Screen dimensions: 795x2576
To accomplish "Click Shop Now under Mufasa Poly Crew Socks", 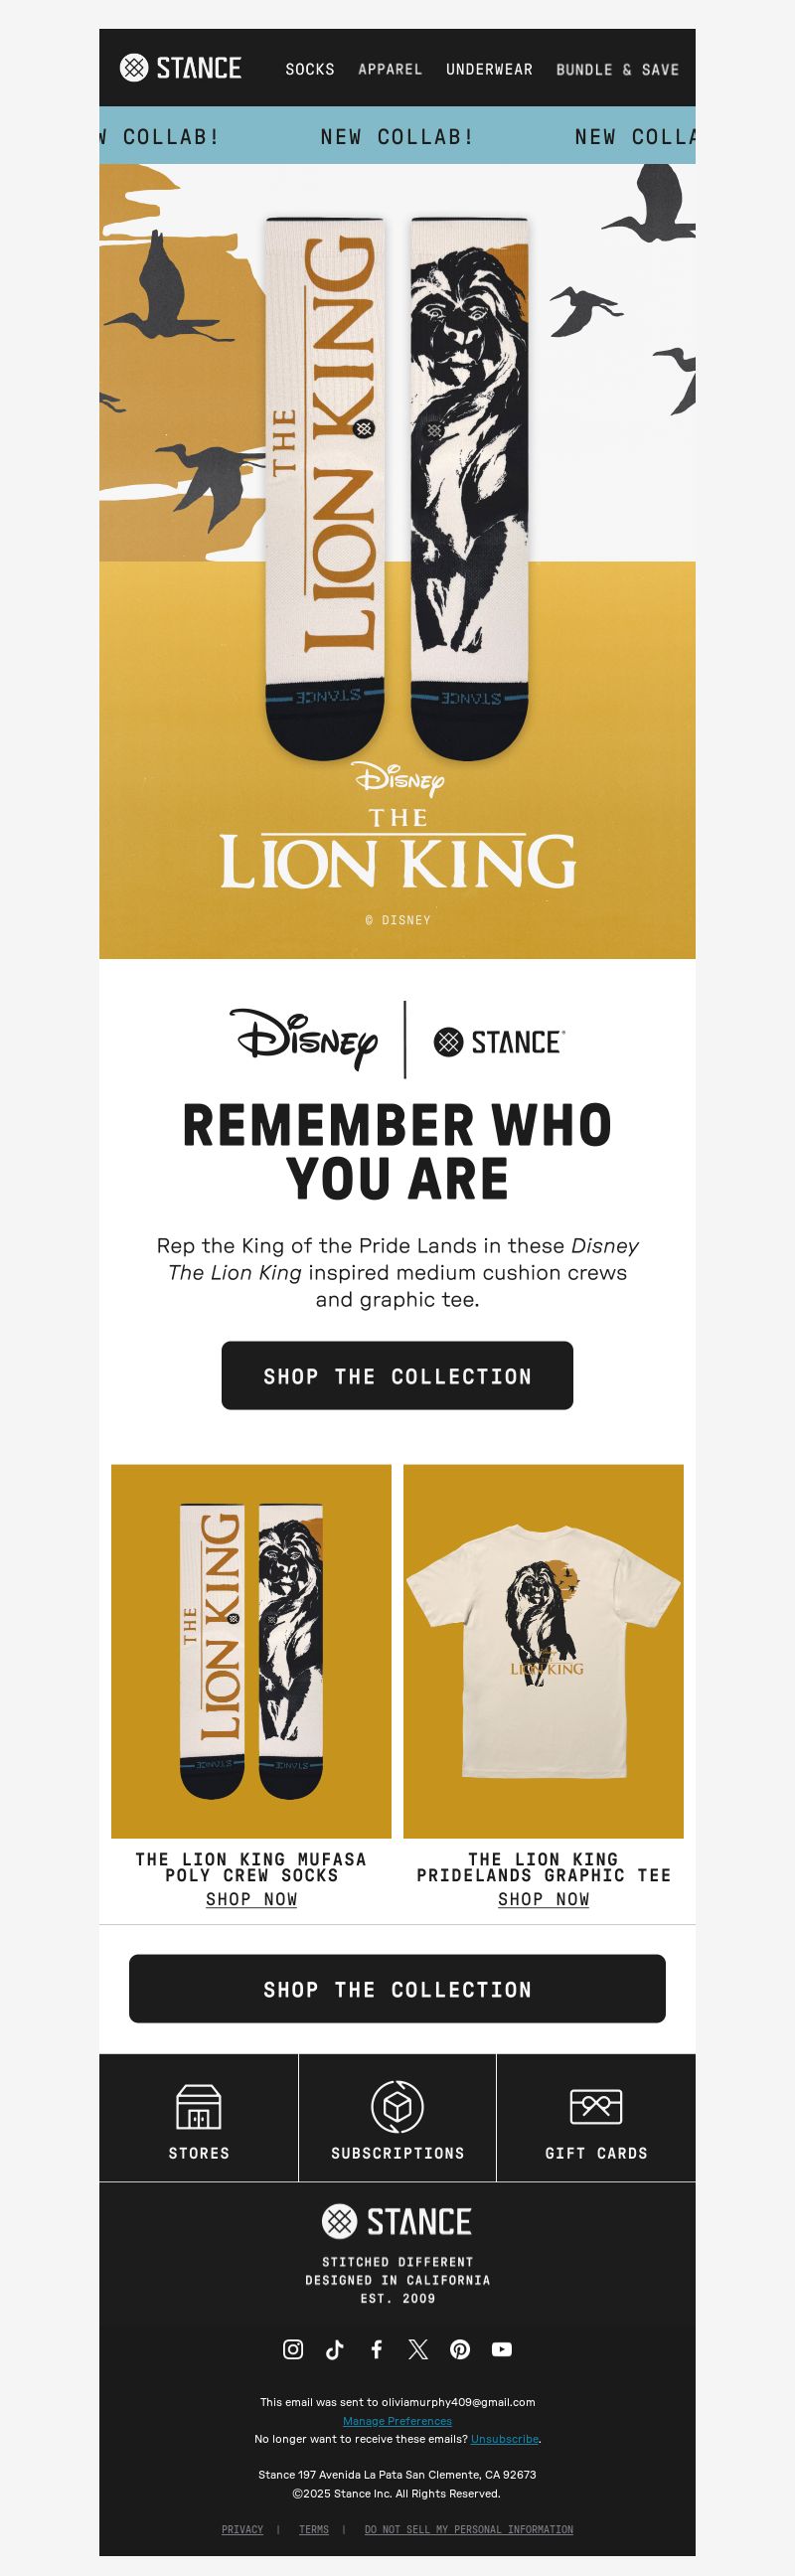I will pyautogui.click(x=251, y=1899).
